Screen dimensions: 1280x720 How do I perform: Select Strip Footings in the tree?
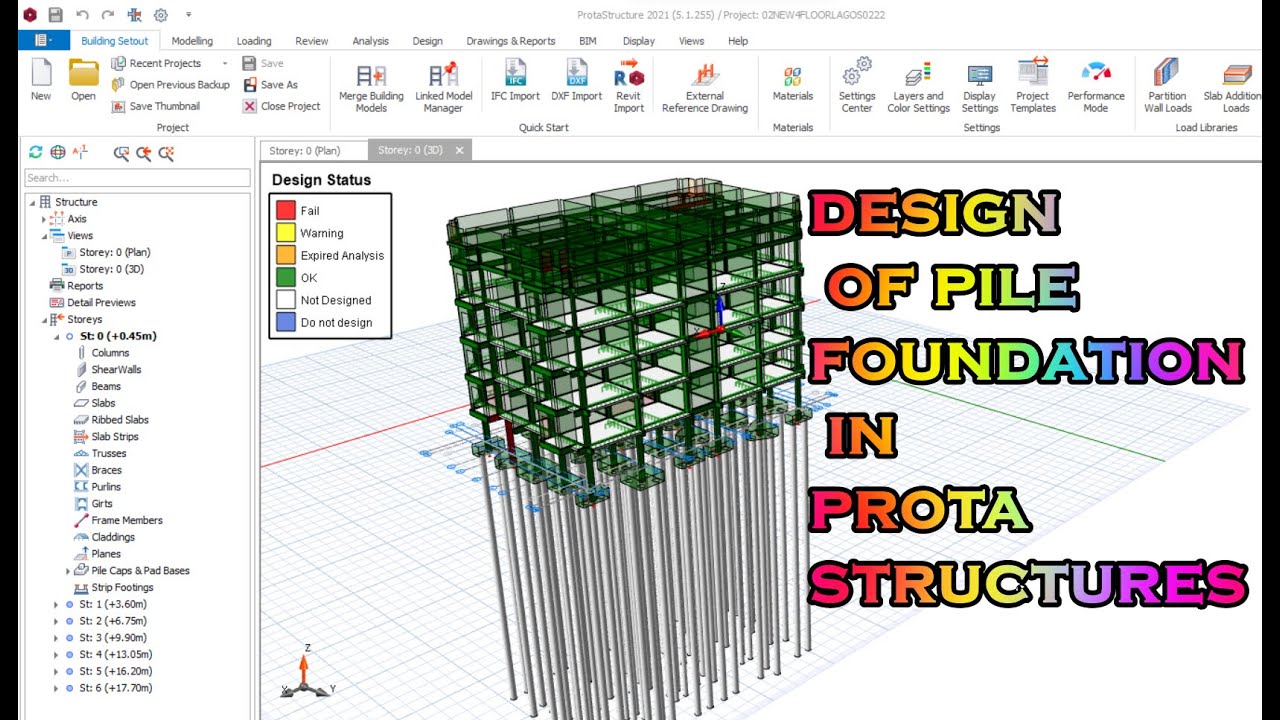pos(122,588)
